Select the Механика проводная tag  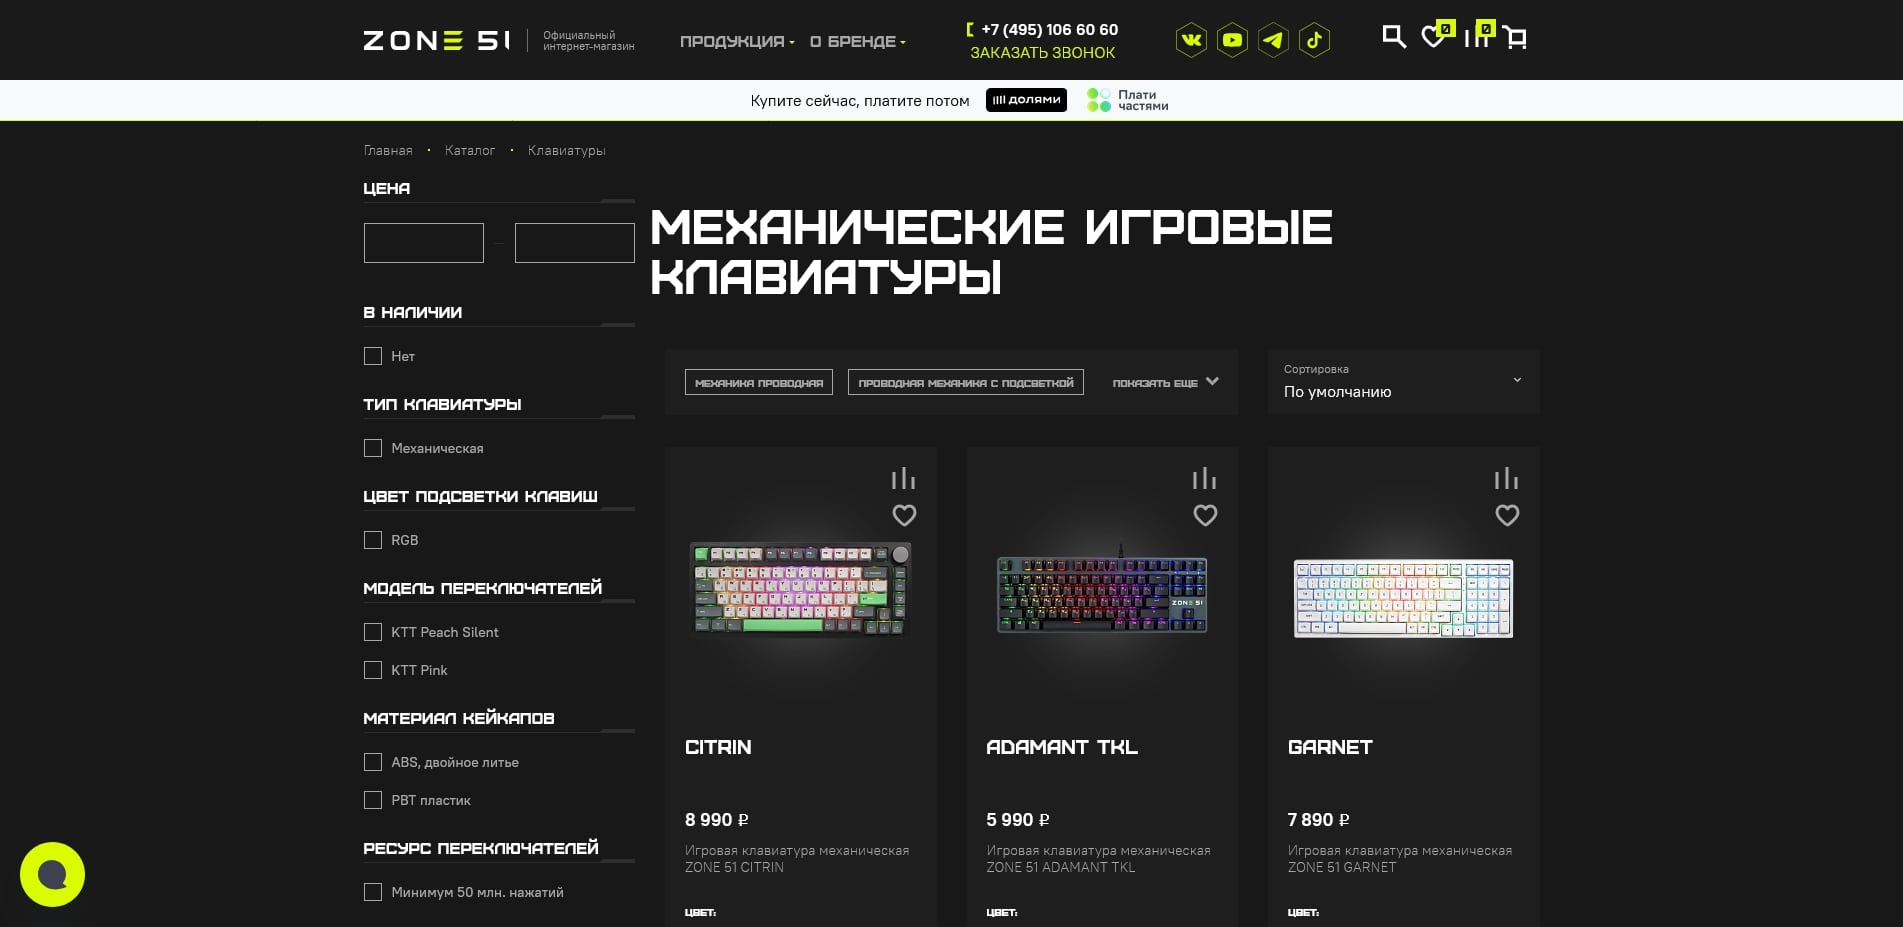tap(759, 383)
